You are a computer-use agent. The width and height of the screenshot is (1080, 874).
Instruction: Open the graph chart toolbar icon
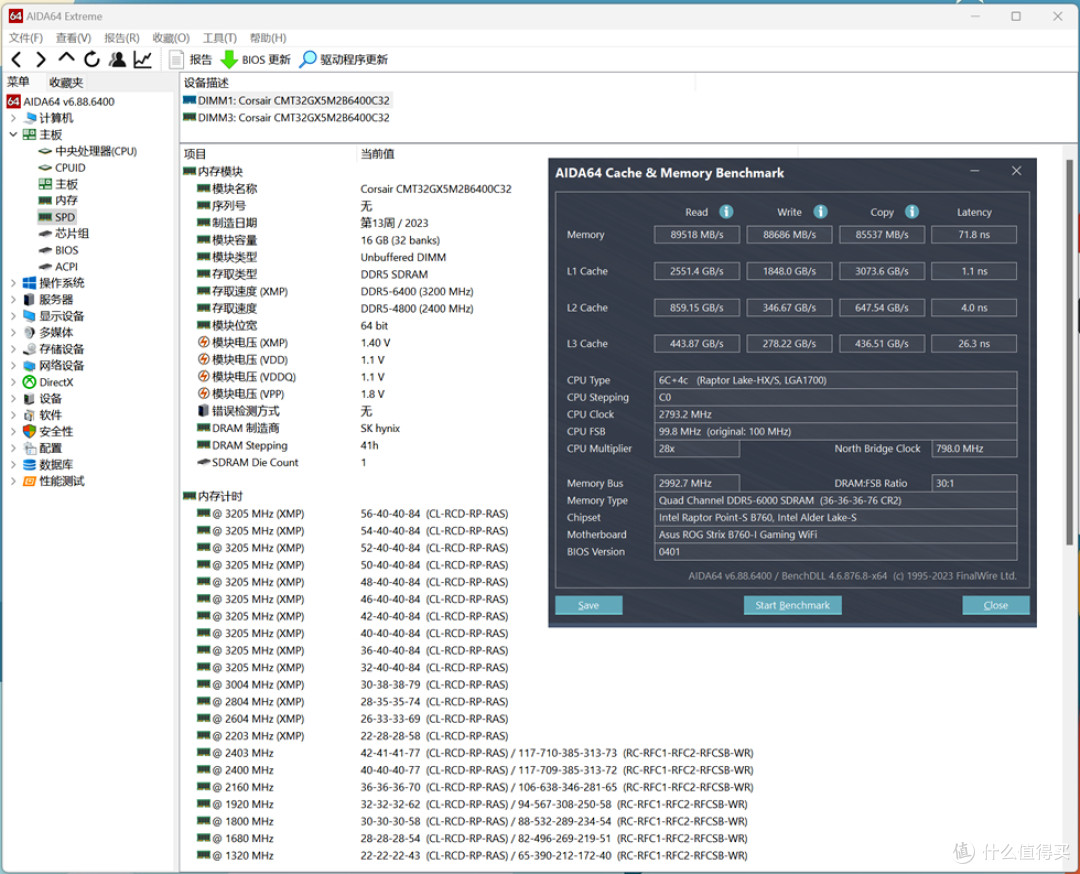[x=143, y=60]
